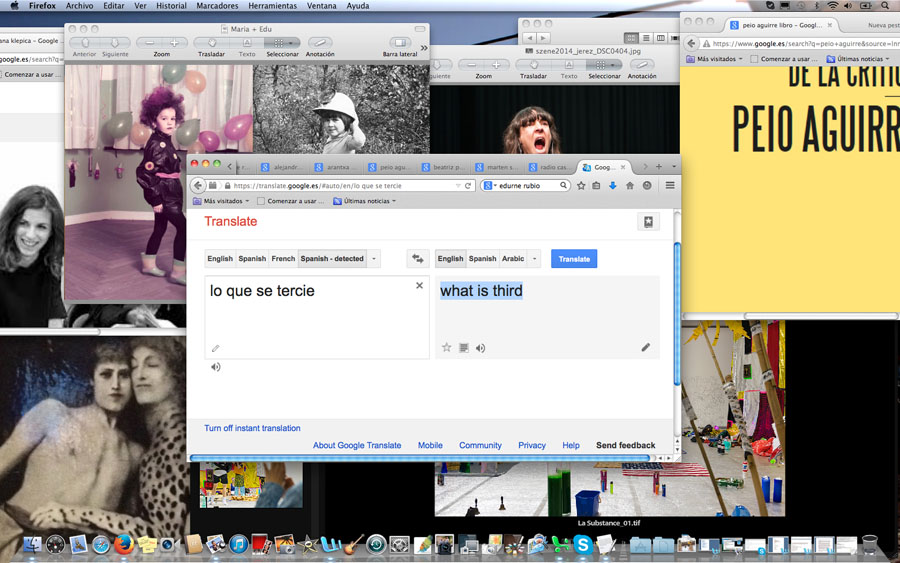Viewport: 900px width, 563px height.
Task: Open handwriting input pencil in source box
Action: click(216, 348)
